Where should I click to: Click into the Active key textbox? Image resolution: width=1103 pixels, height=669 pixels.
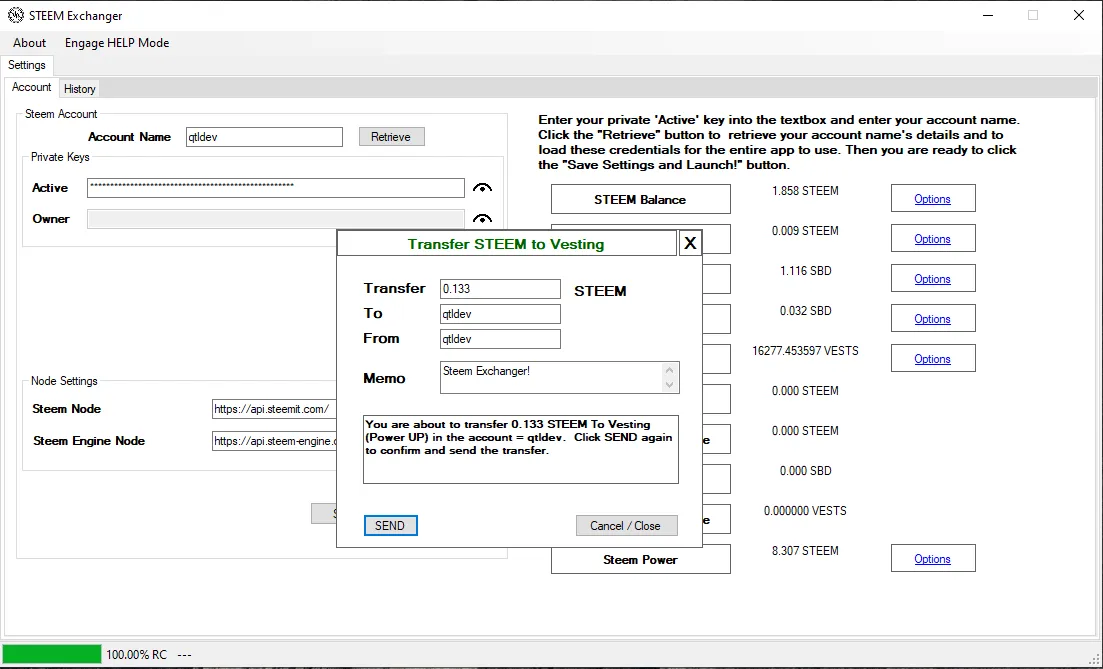click(x=276, y=188)
